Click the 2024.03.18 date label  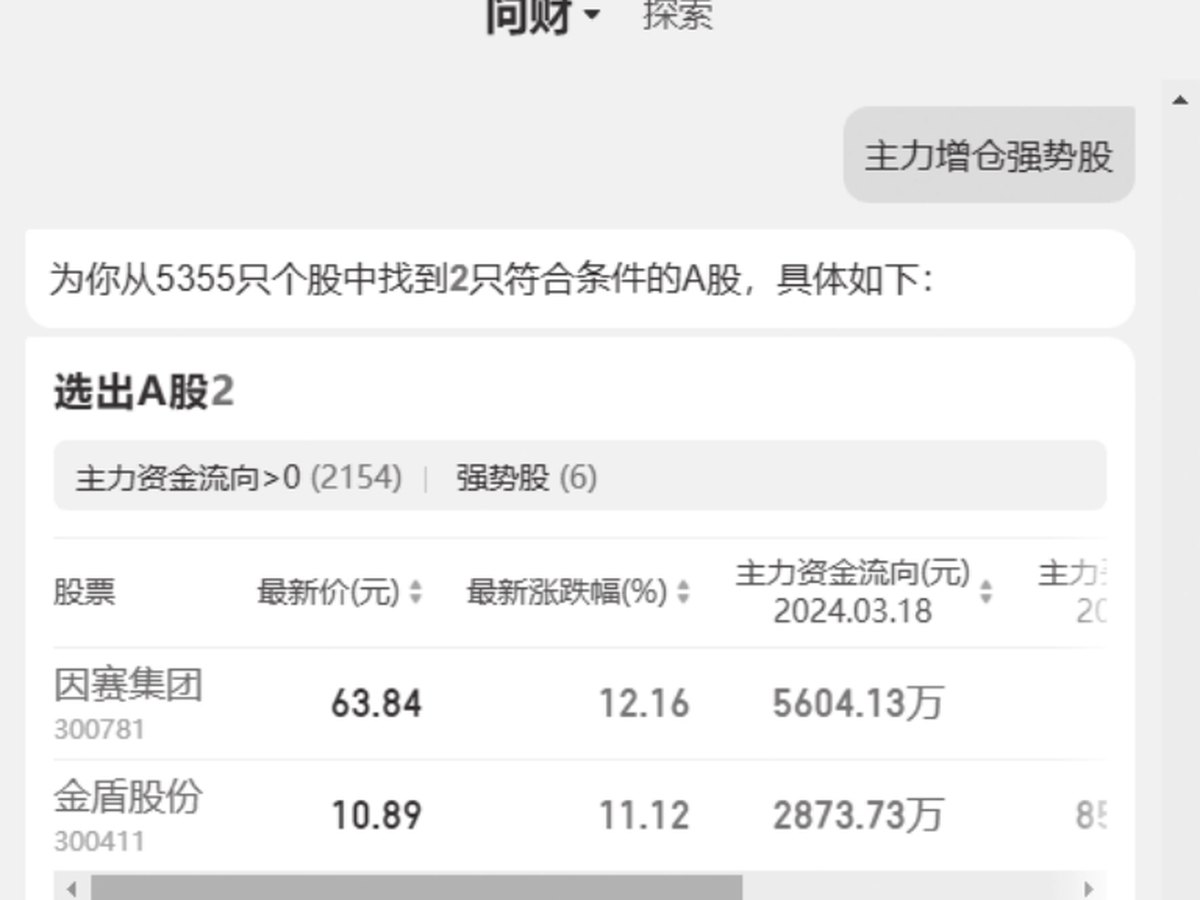point(853,611)
